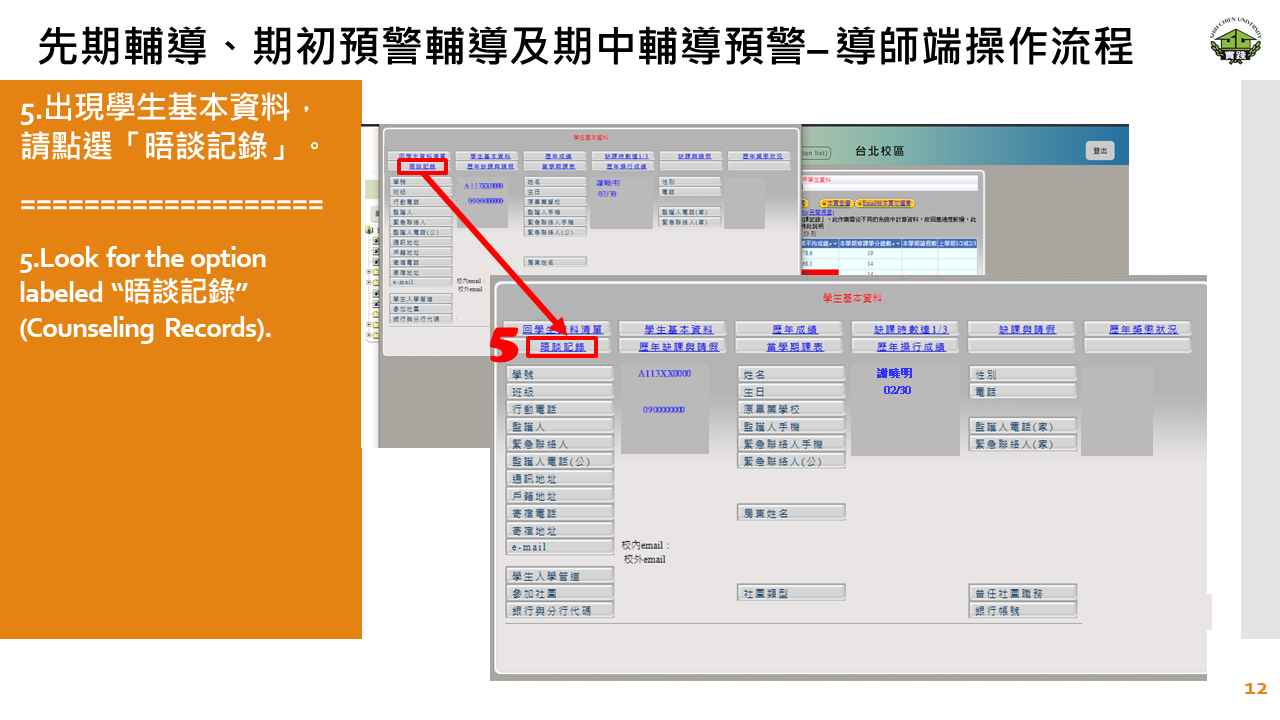Screen dimensions: 1280x720
Task: Click the 銀行帳號 field in enlarged panel
Action: click(1022, 610)
